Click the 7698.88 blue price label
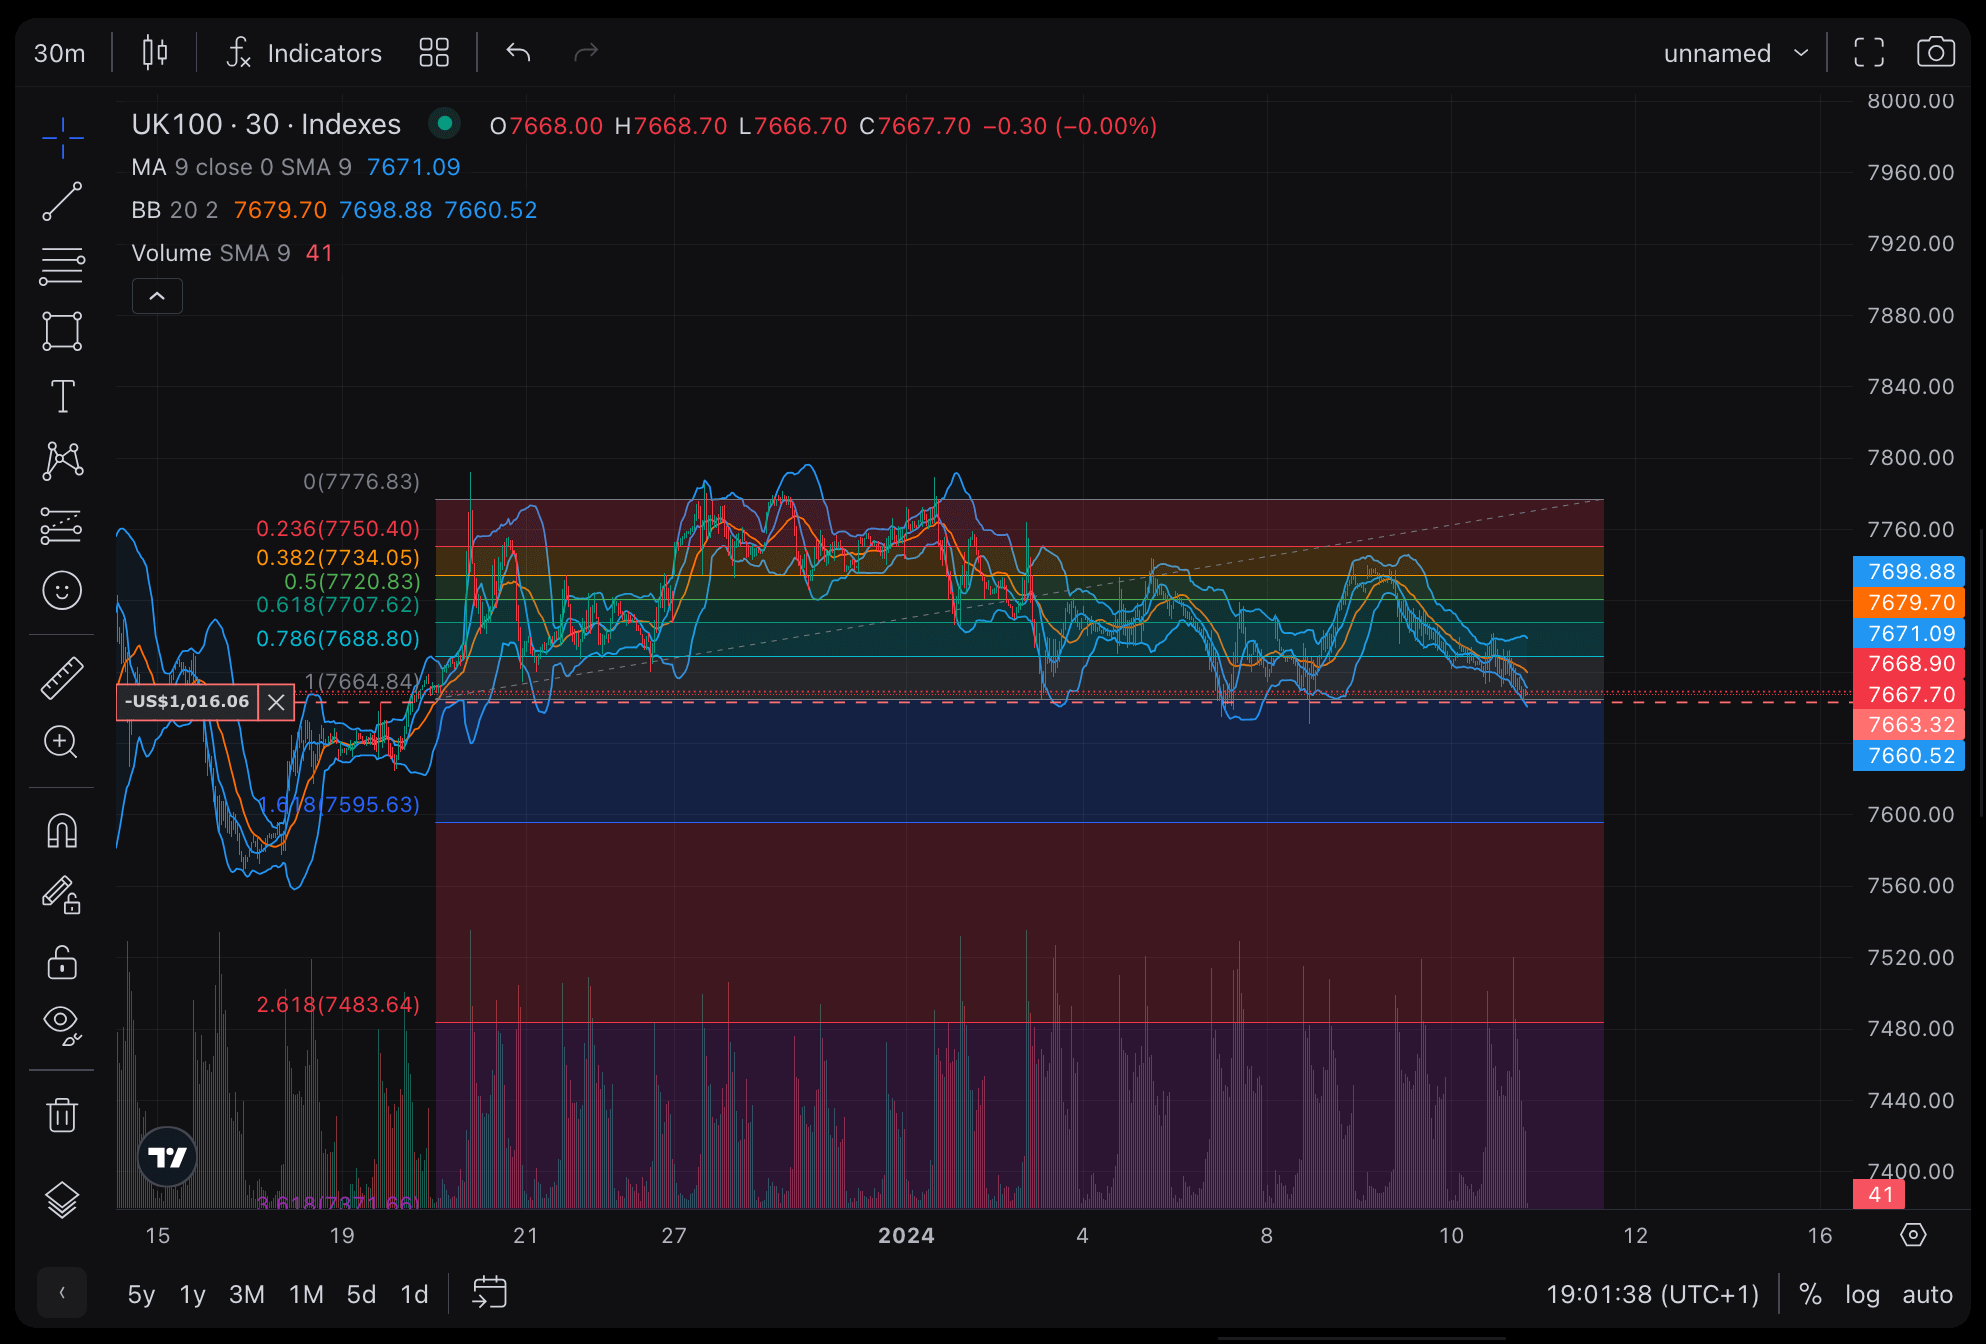The width and height of the screenshot is (1986, 1344). coord(1909,572)
